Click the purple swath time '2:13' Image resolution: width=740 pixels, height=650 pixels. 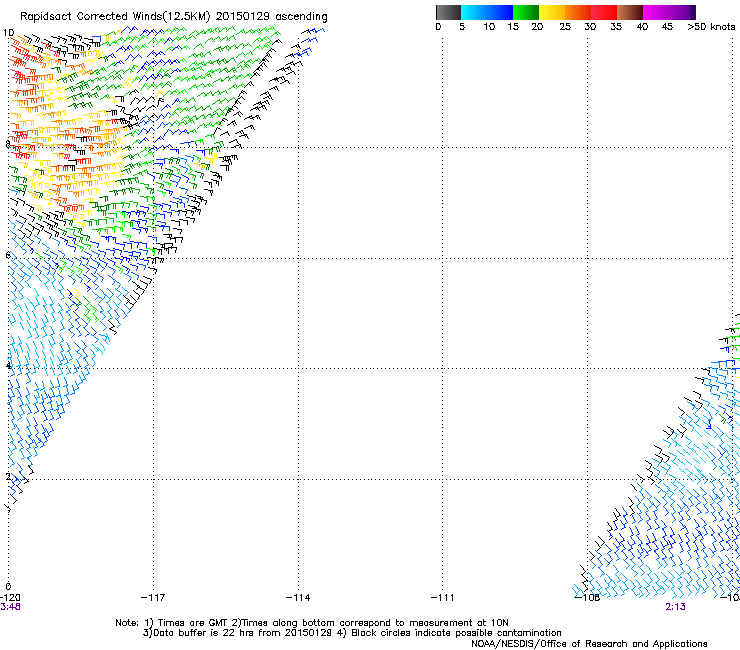click(675, 607)
